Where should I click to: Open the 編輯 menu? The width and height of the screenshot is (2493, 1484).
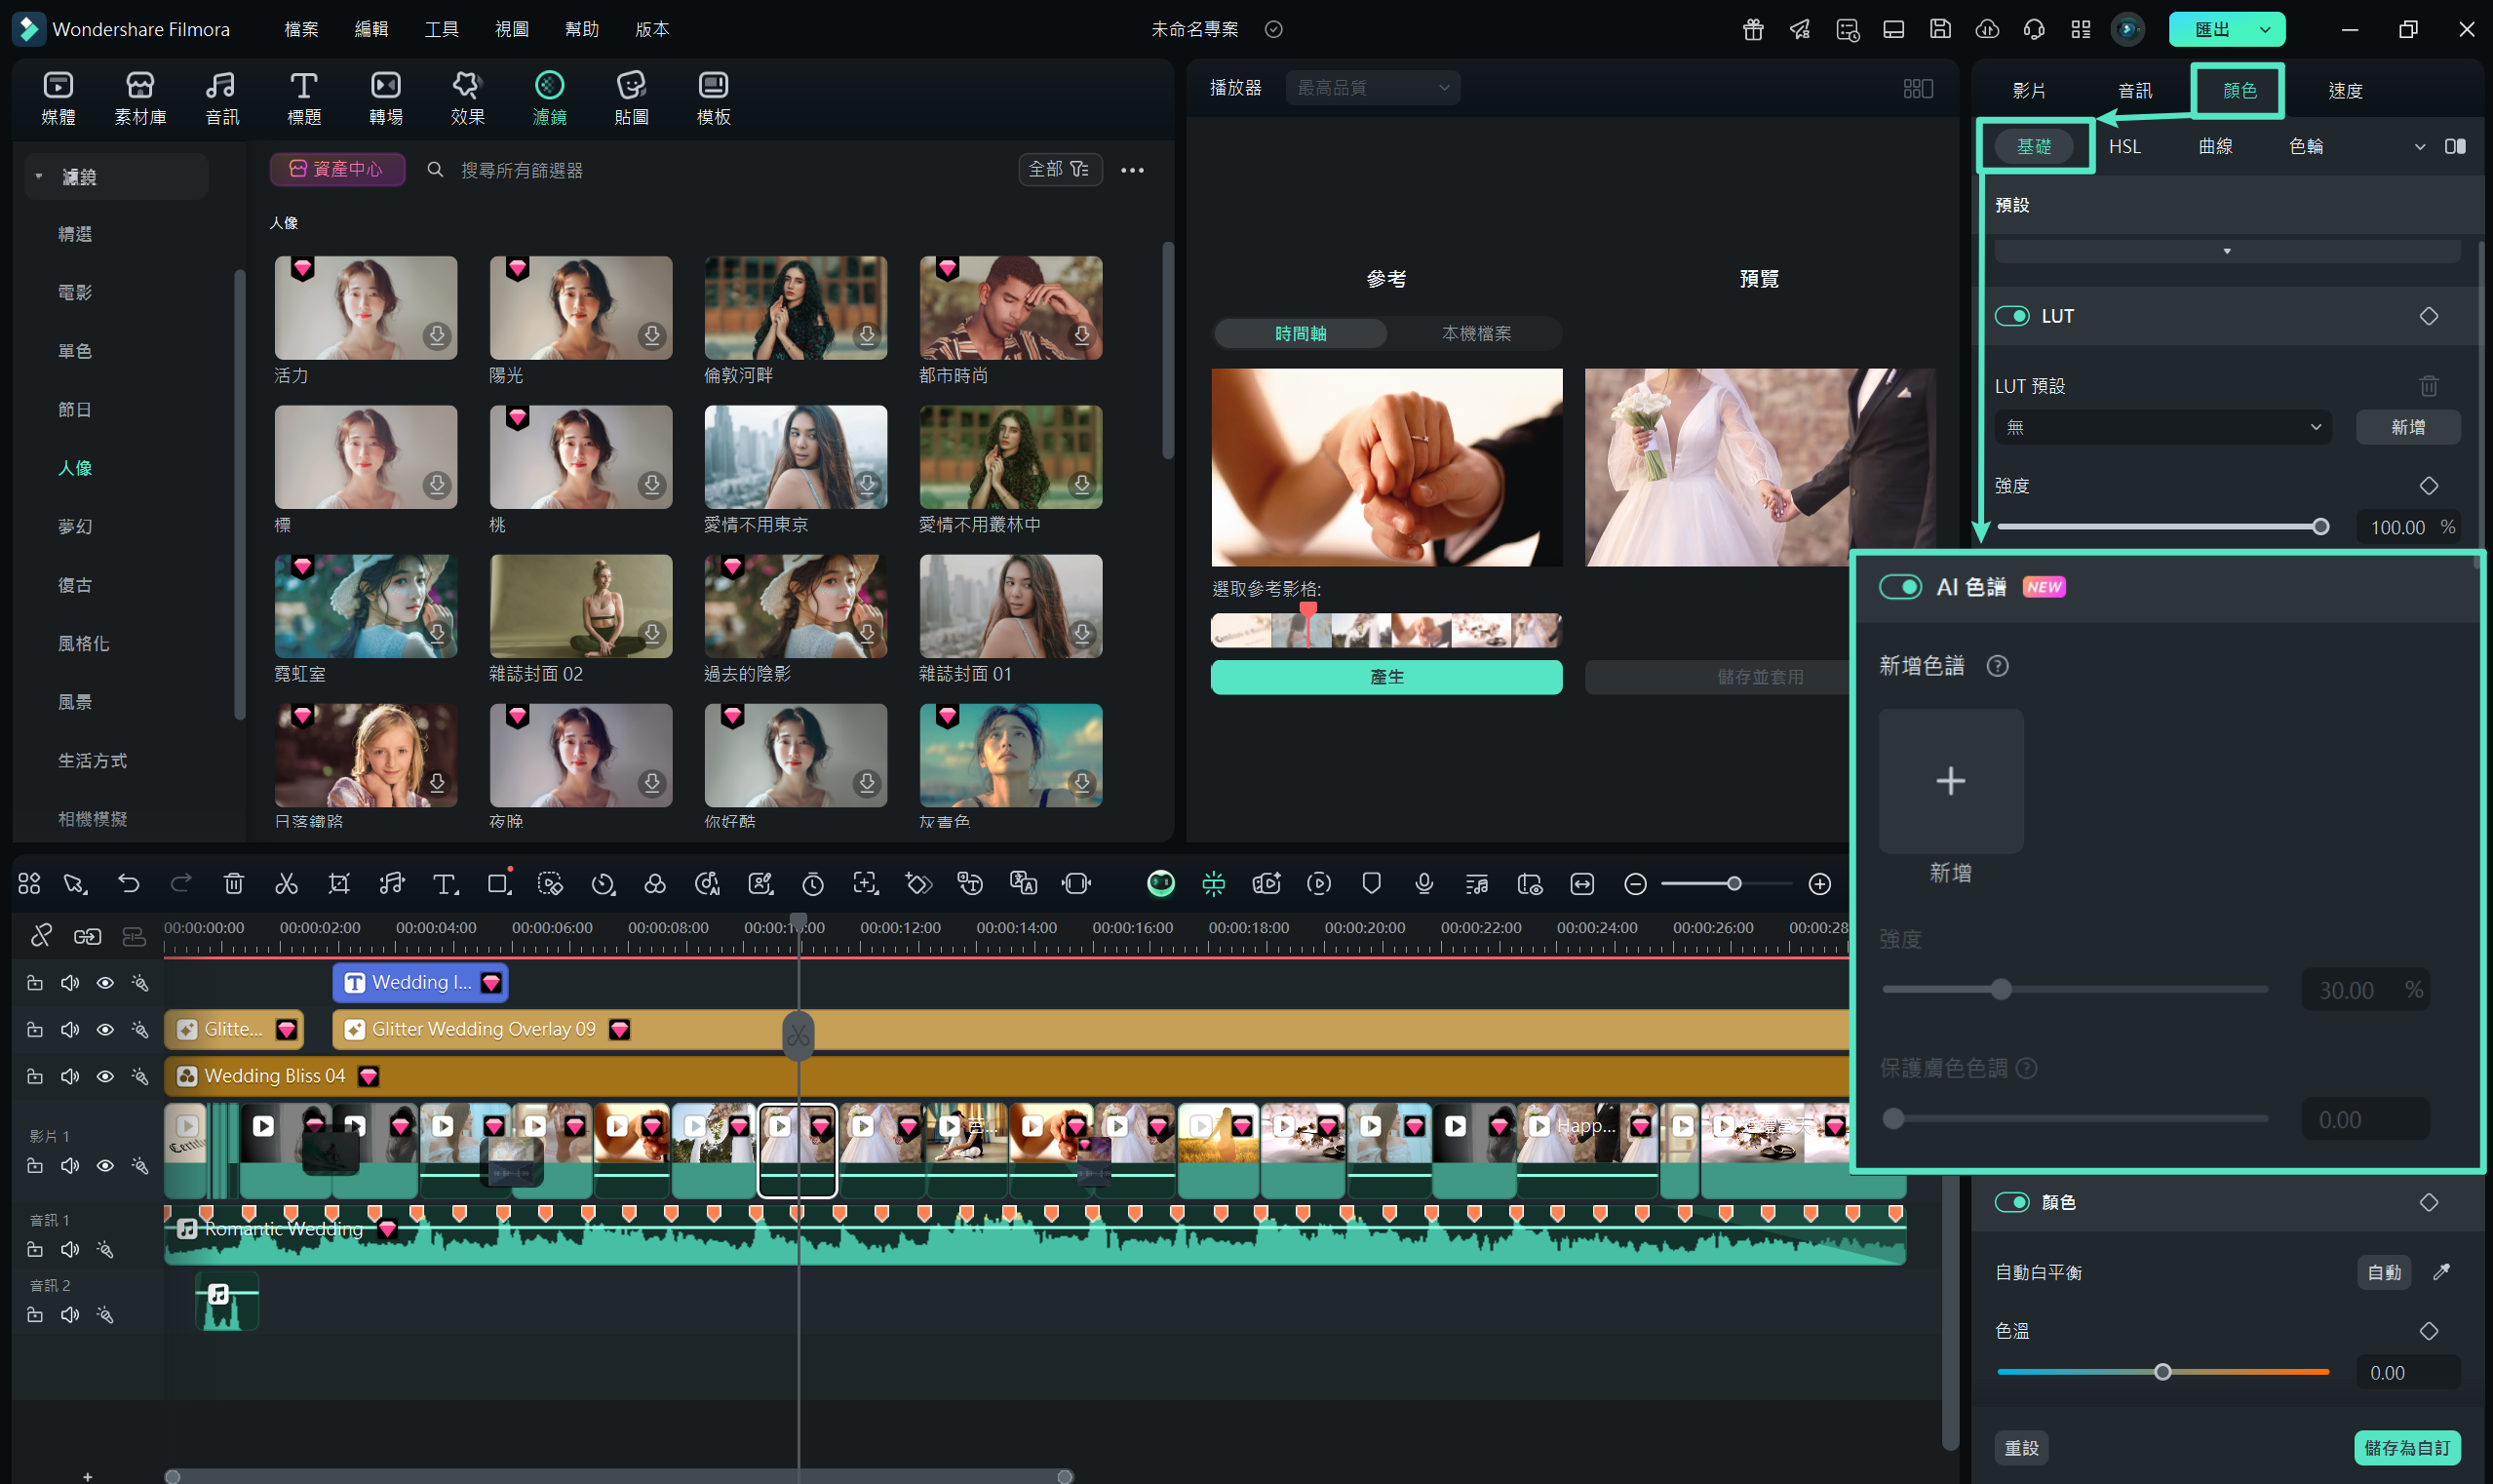tap(371, 29)
